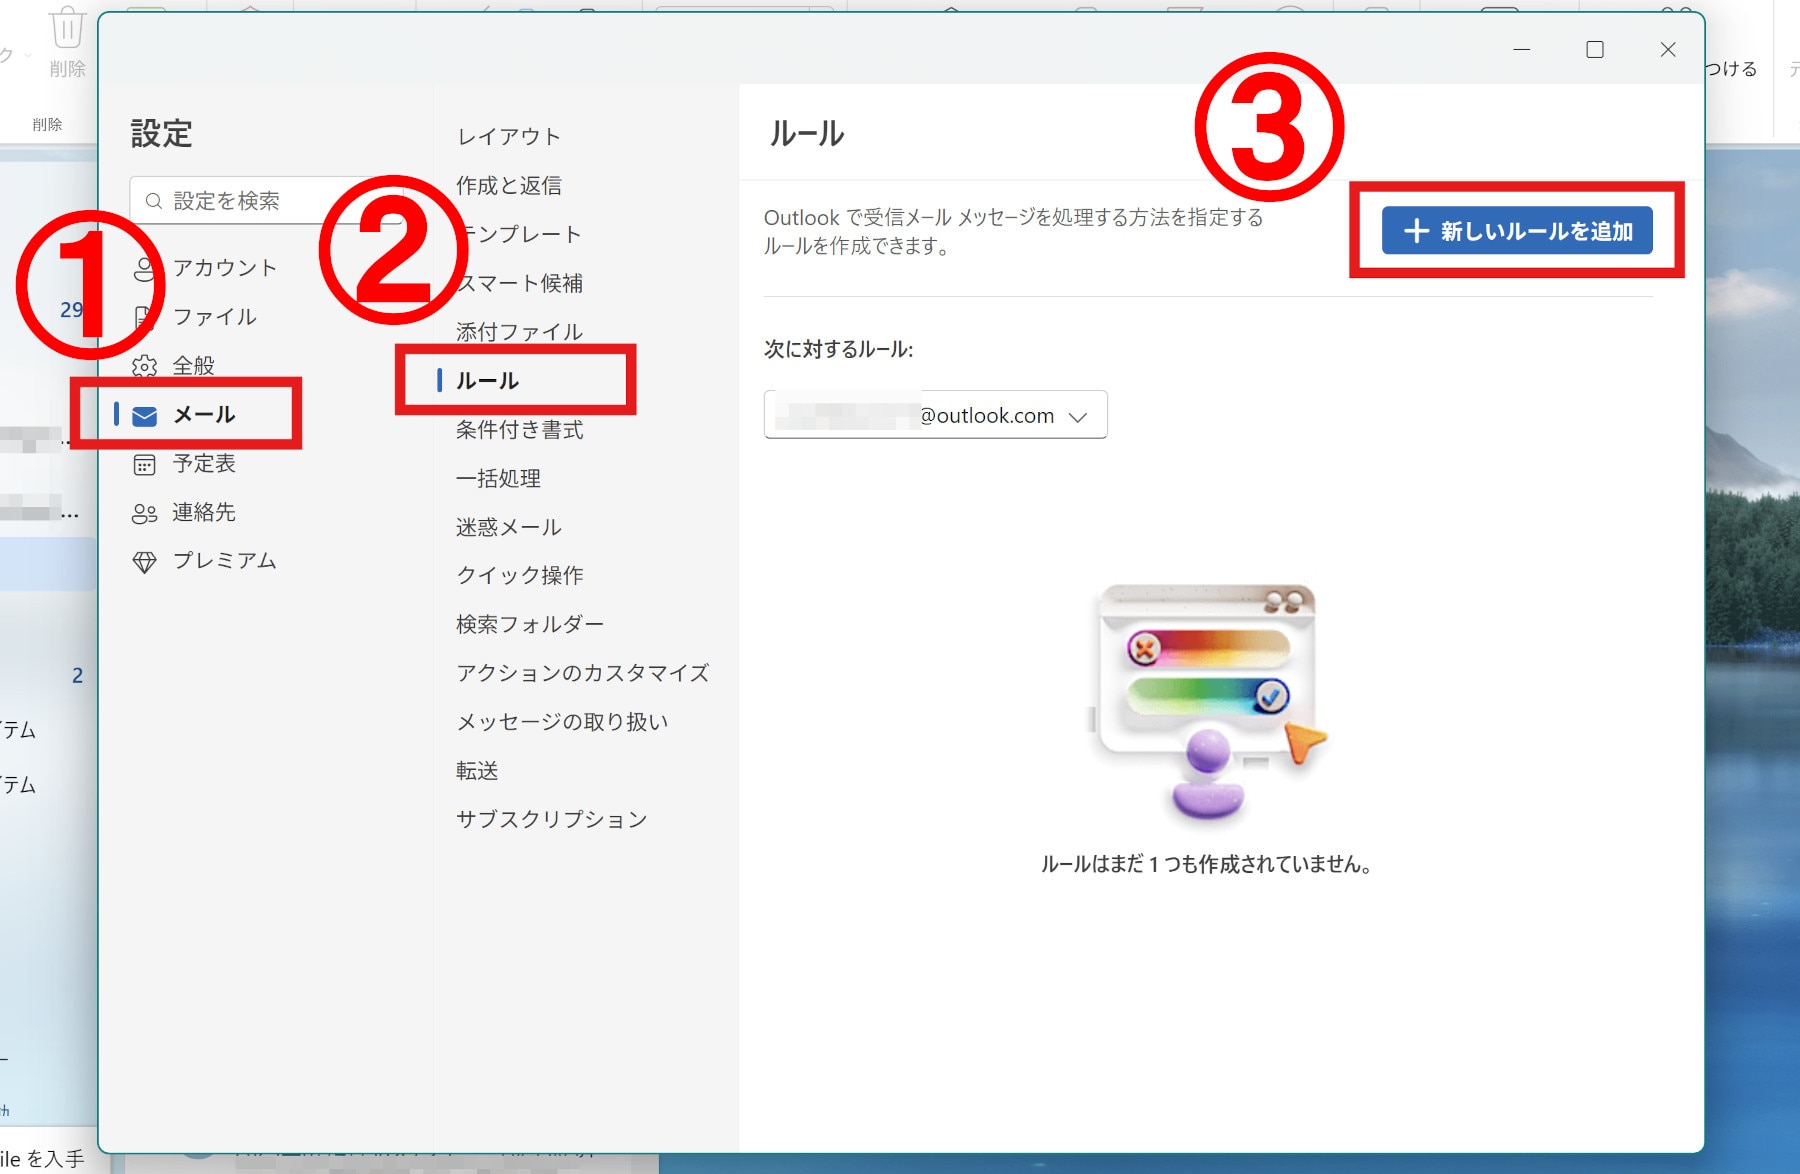
Task: Open 転送 forwarding settings
Action: point(477,771)
